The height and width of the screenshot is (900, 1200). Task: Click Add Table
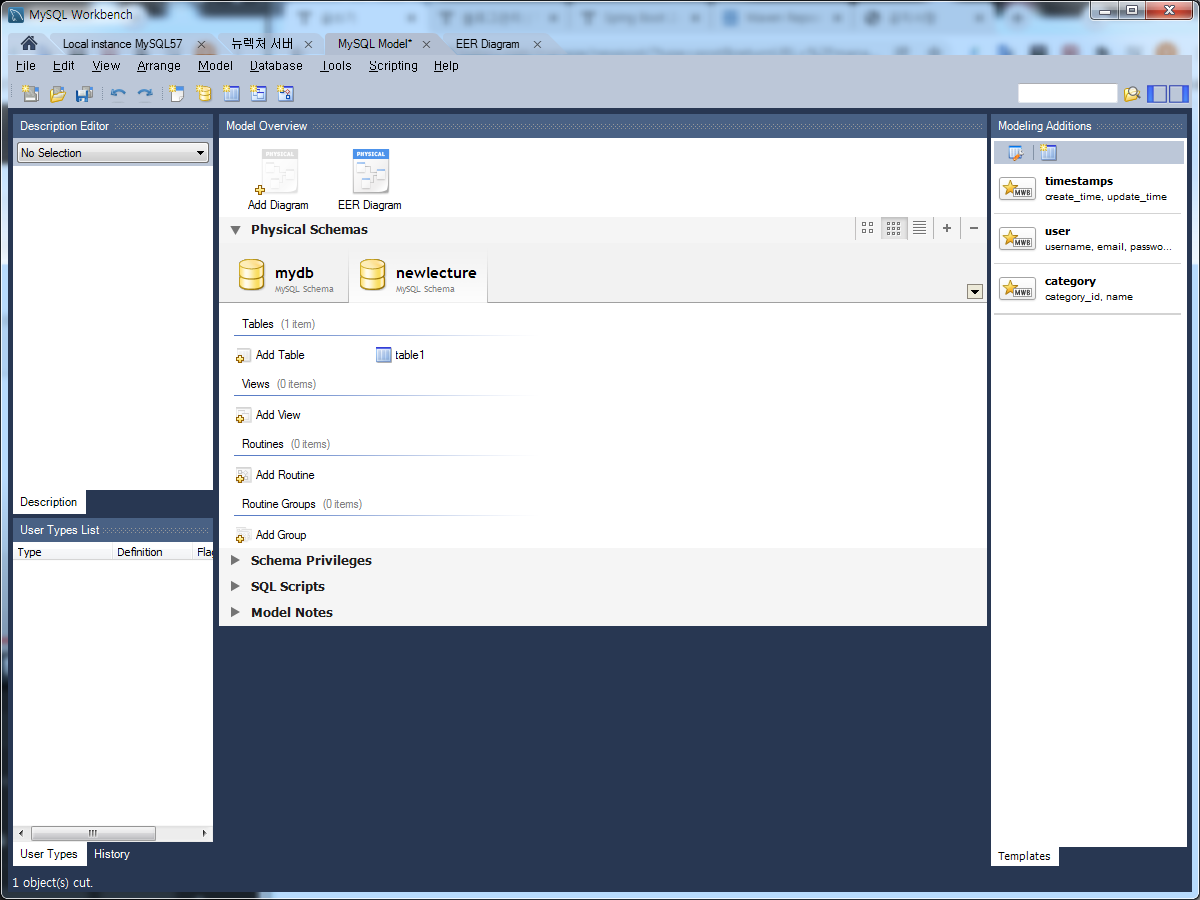coord(271,355)
